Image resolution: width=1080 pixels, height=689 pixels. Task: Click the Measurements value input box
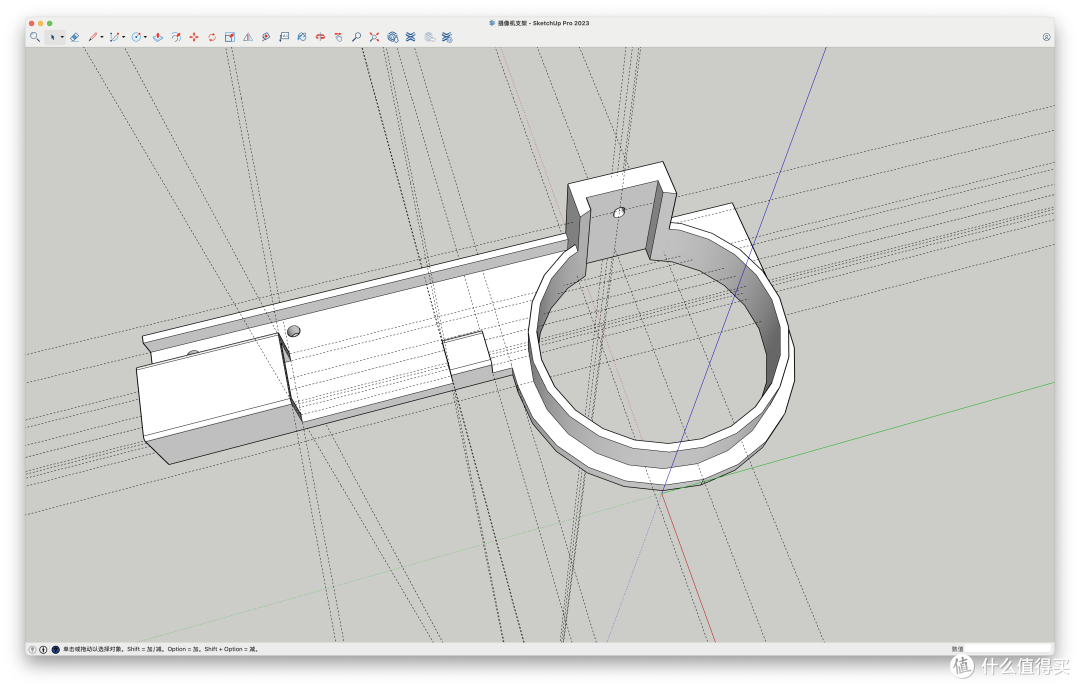coord(1008,649)
